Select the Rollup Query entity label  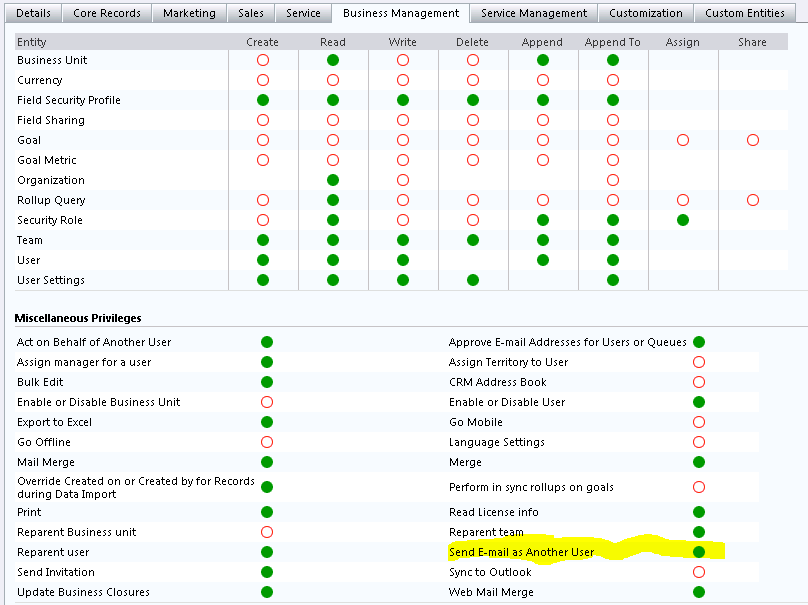click(x=51, y=200)
